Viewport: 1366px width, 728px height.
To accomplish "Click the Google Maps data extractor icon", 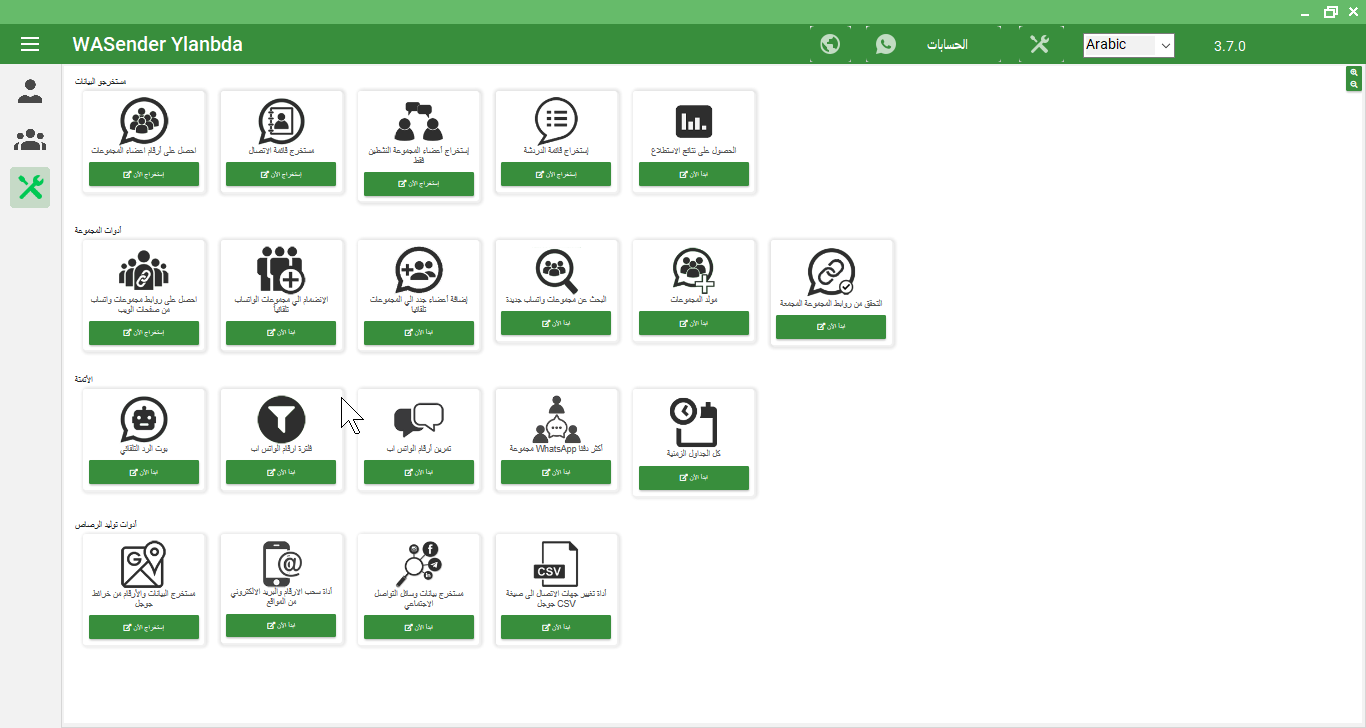I will coord(144,565).
